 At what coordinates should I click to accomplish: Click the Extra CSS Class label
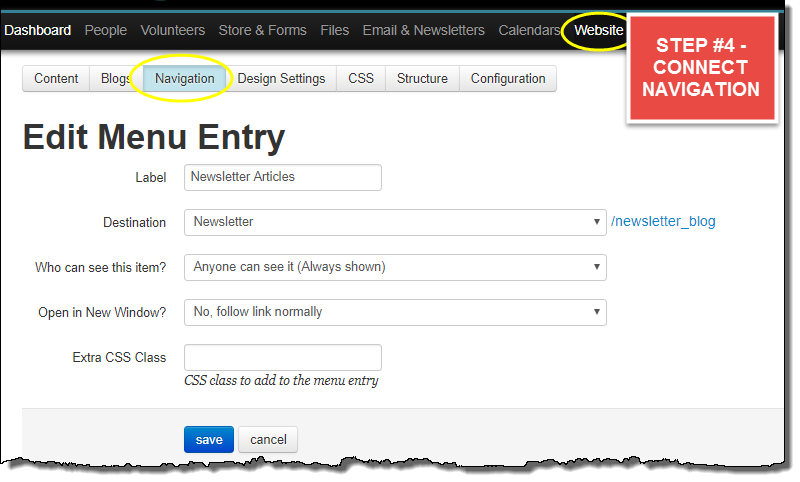119,358
